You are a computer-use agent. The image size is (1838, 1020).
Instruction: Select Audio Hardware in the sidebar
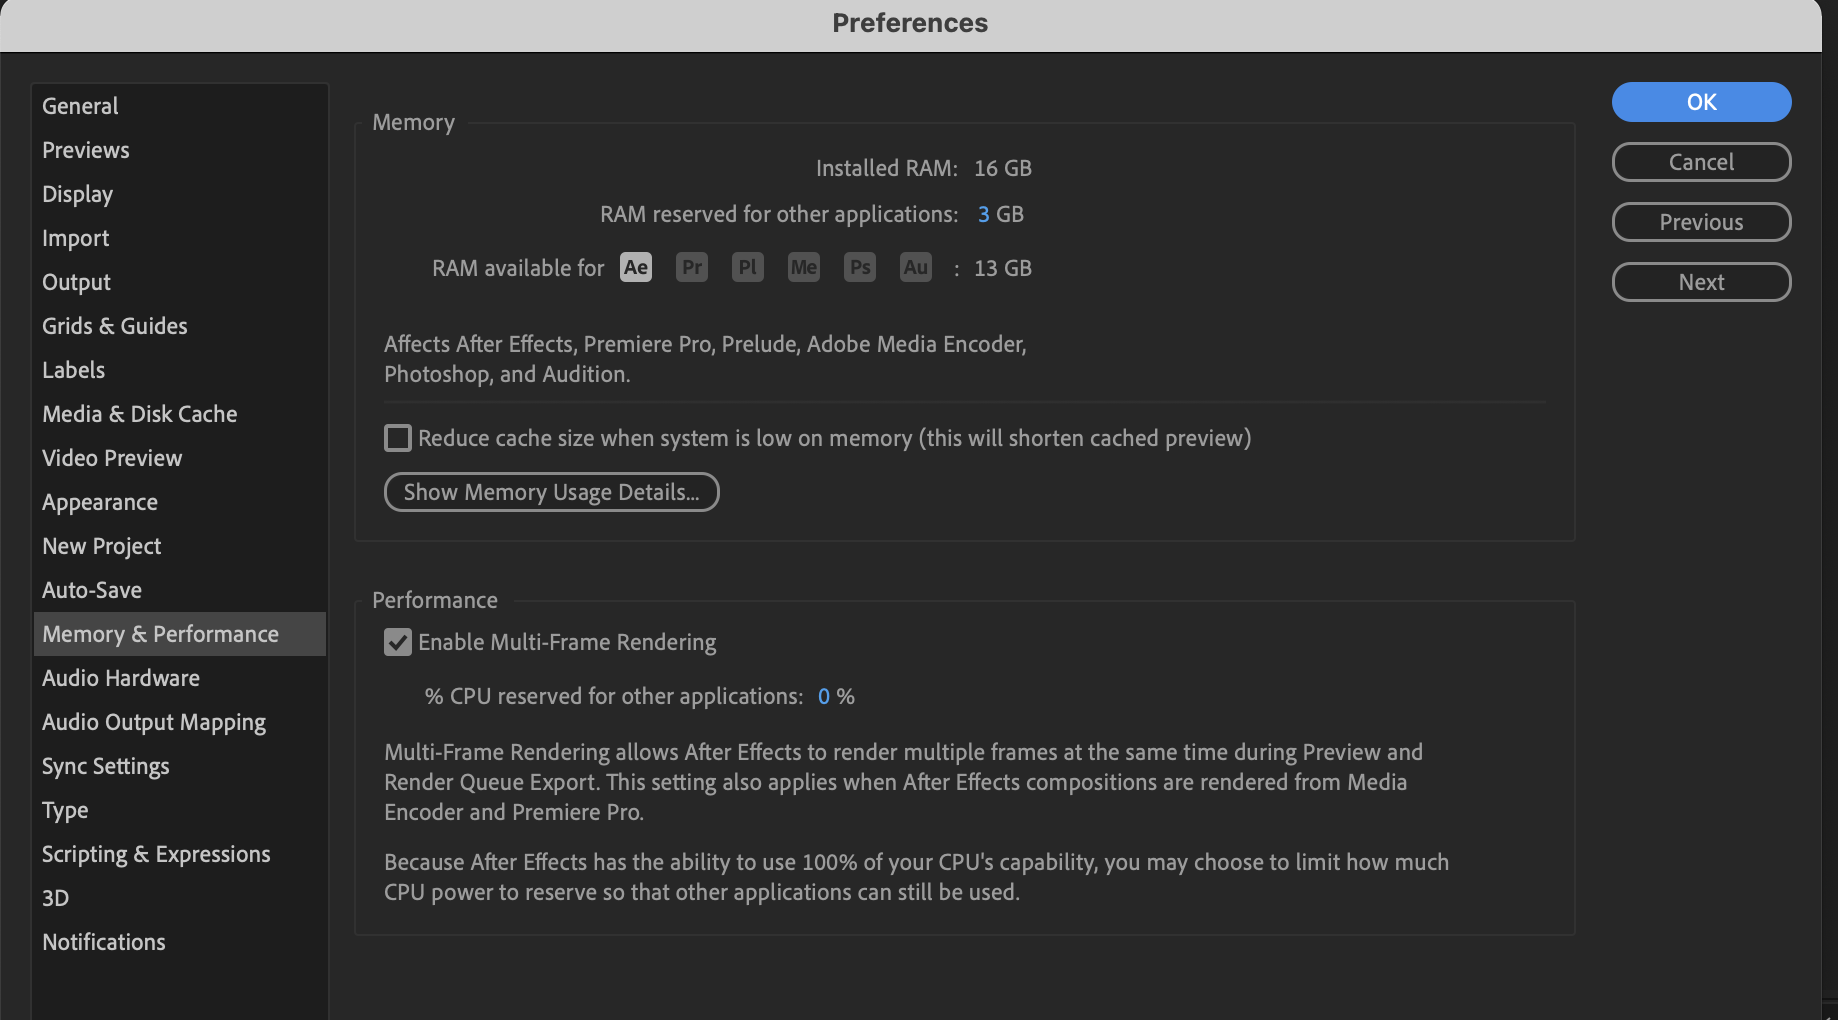click(120, 677)
